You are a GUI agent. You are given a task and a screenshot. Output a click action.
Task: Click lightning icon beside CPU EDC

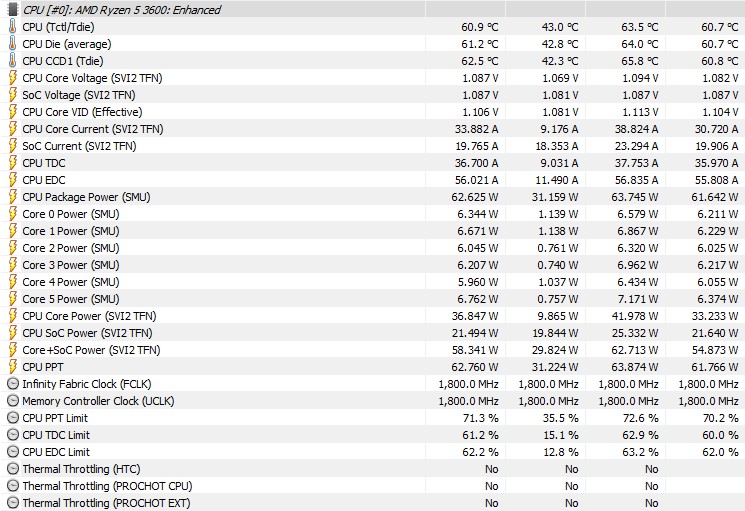(x=13, y=180)
